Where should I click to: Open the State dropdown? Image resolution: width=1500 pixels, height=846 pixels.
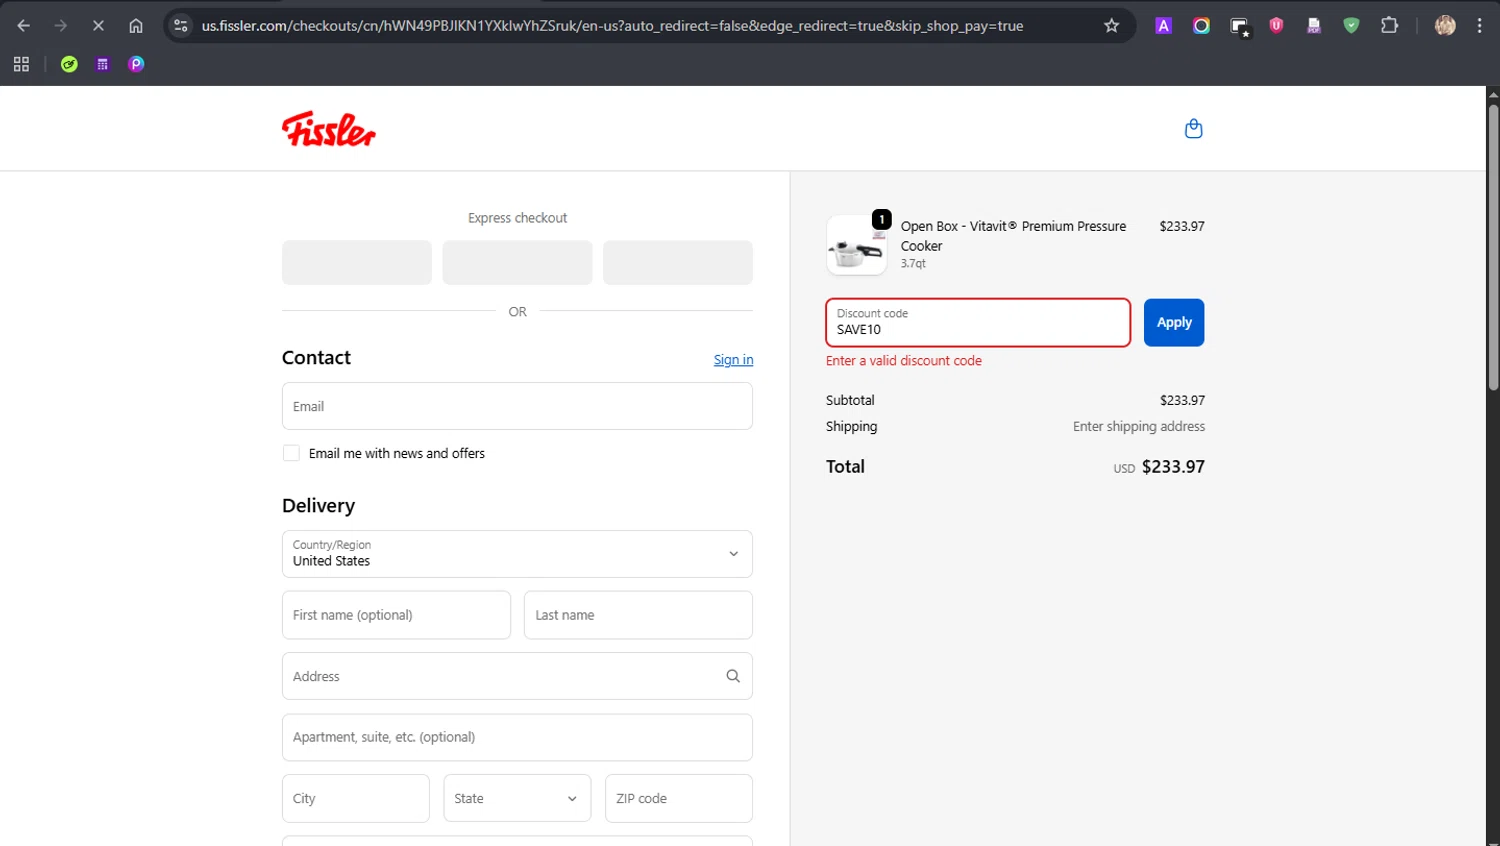pos(517,798)
